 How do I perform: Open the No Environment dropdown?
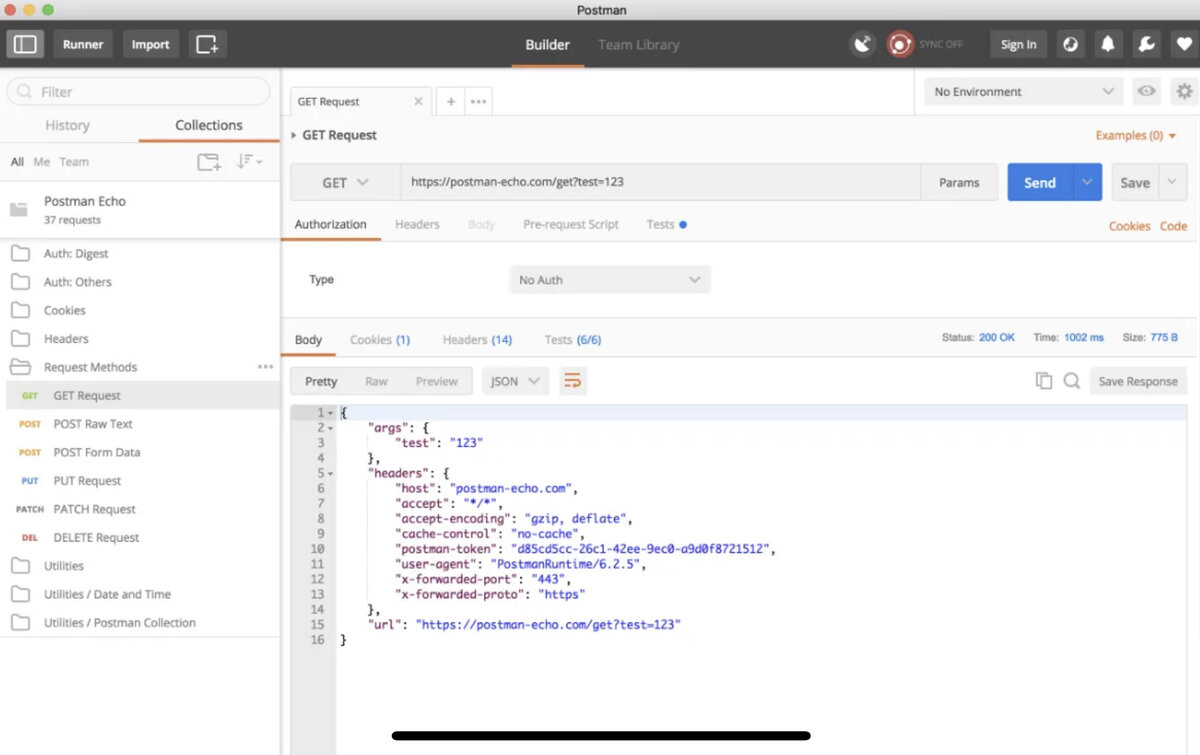[1024, 91]
